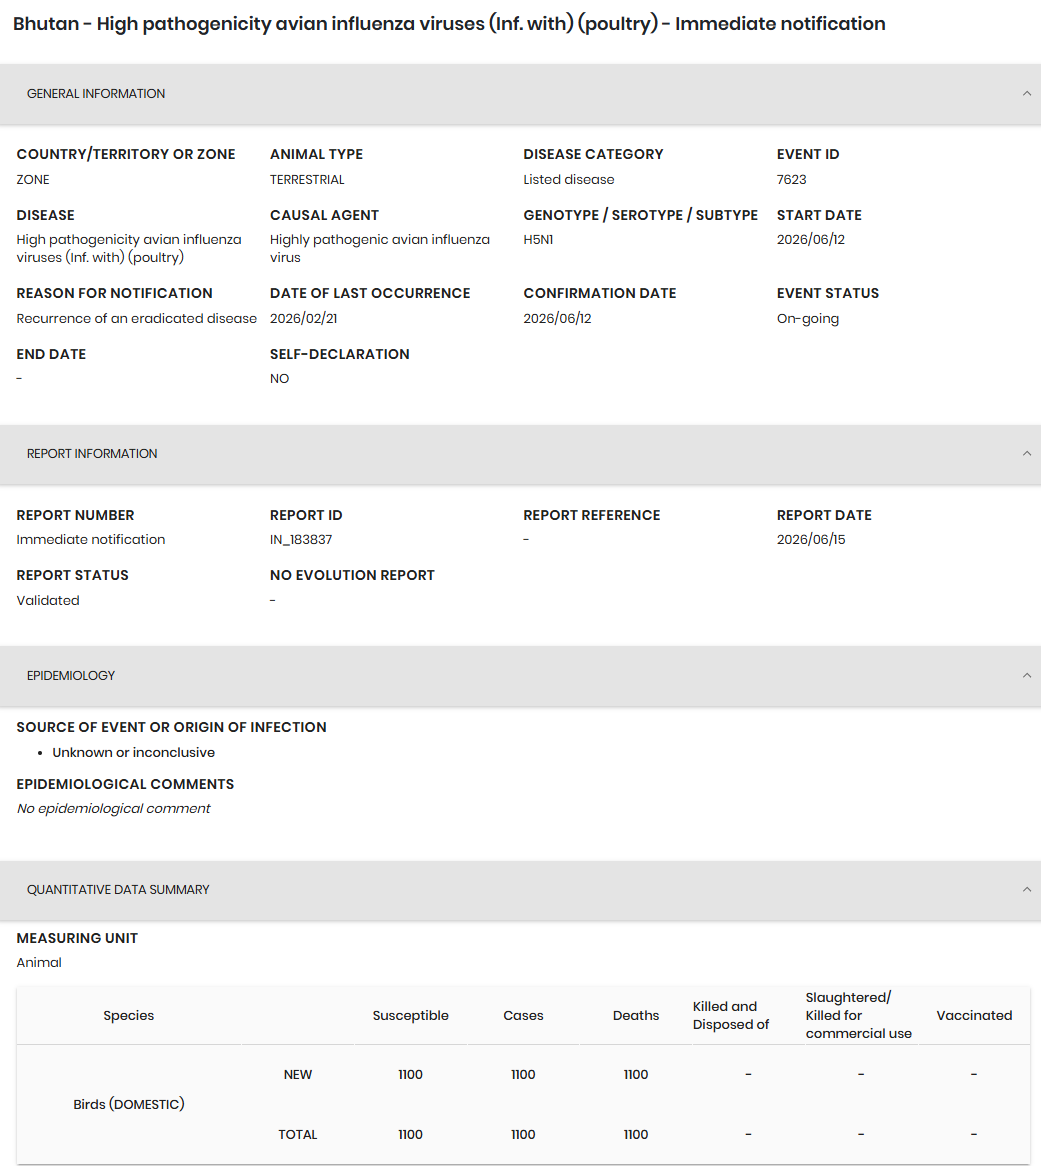This screenshot has height=1166, width=1041.
Task: Collapse the General Information section chevron
Action: click(x=1027, y=94)
